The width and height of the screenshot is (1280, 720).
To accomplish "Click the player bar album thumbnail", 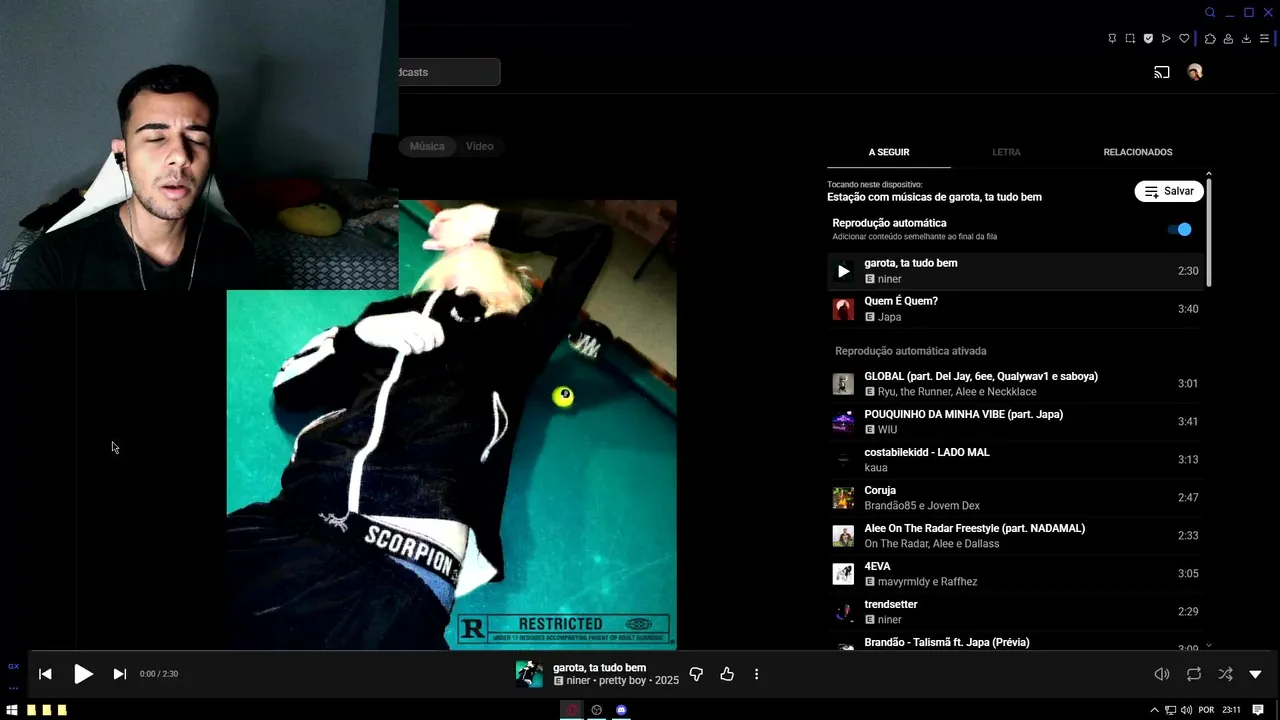I will tap(529, 674).
